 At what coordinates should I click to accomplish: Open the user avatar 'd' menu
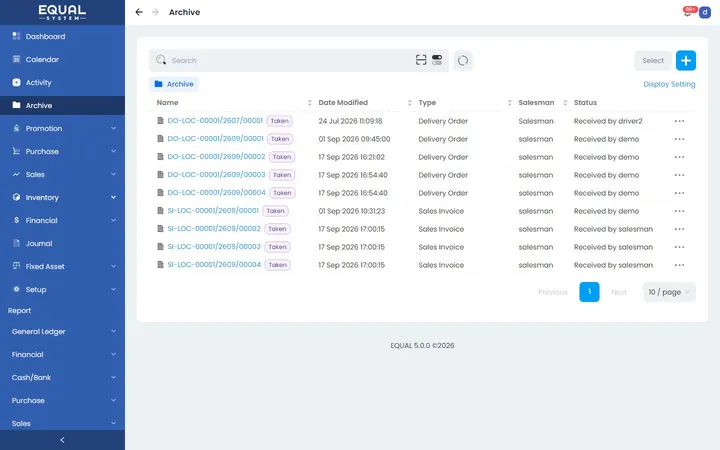point(705,12)
